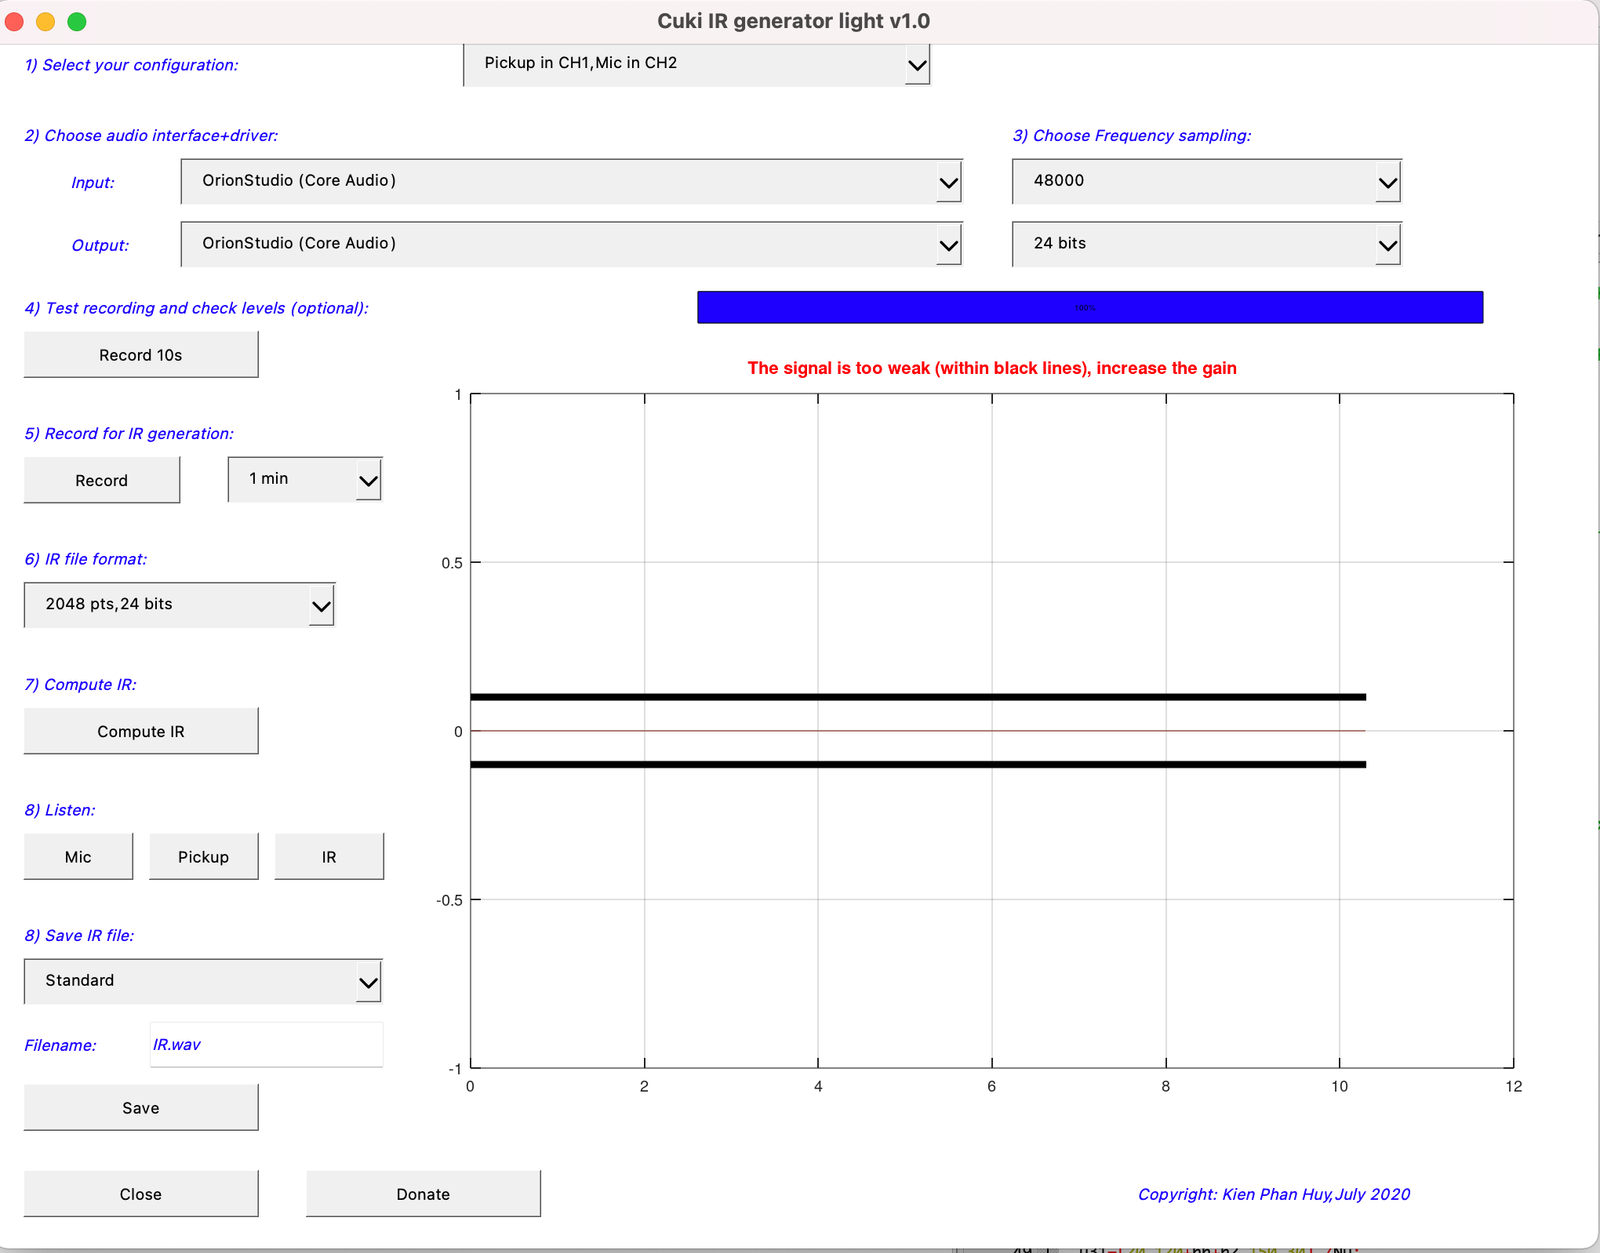Viewport: 1600px width, 1253px height.
Task: Expand the Input audio interface dropdown
Action: 571,182
